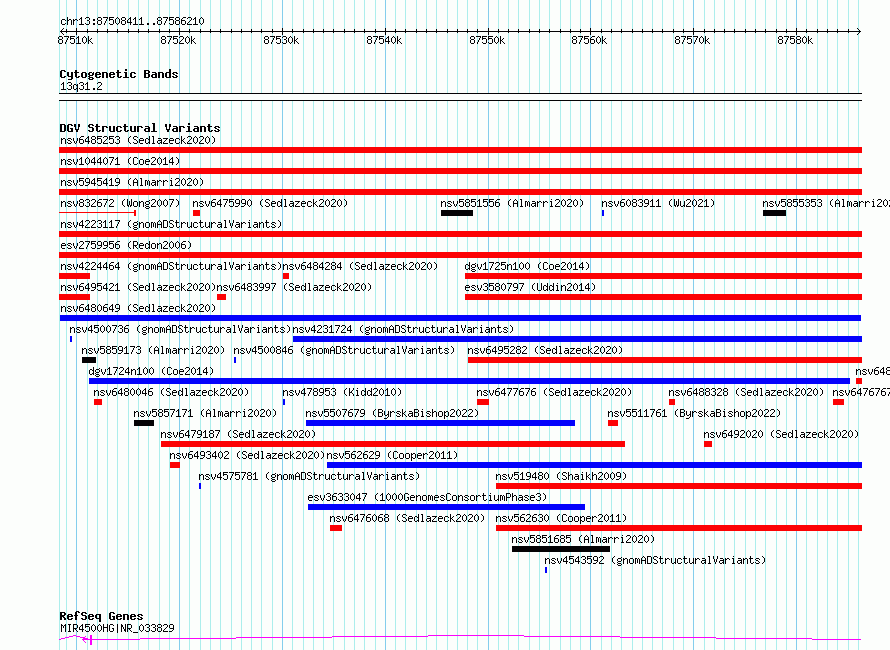The image size is (890, 650).
Task: Click the black bar under nsv5851556
Action: pos(457,213)
